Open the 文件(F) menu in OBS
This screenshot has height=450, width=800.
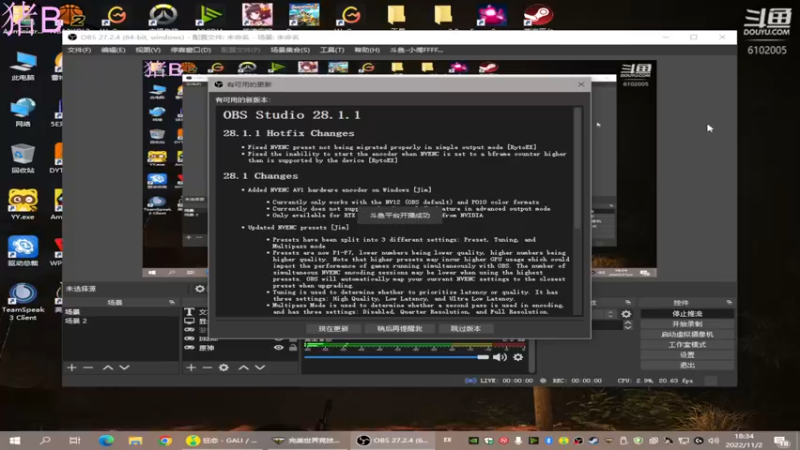tap(79, 50)
